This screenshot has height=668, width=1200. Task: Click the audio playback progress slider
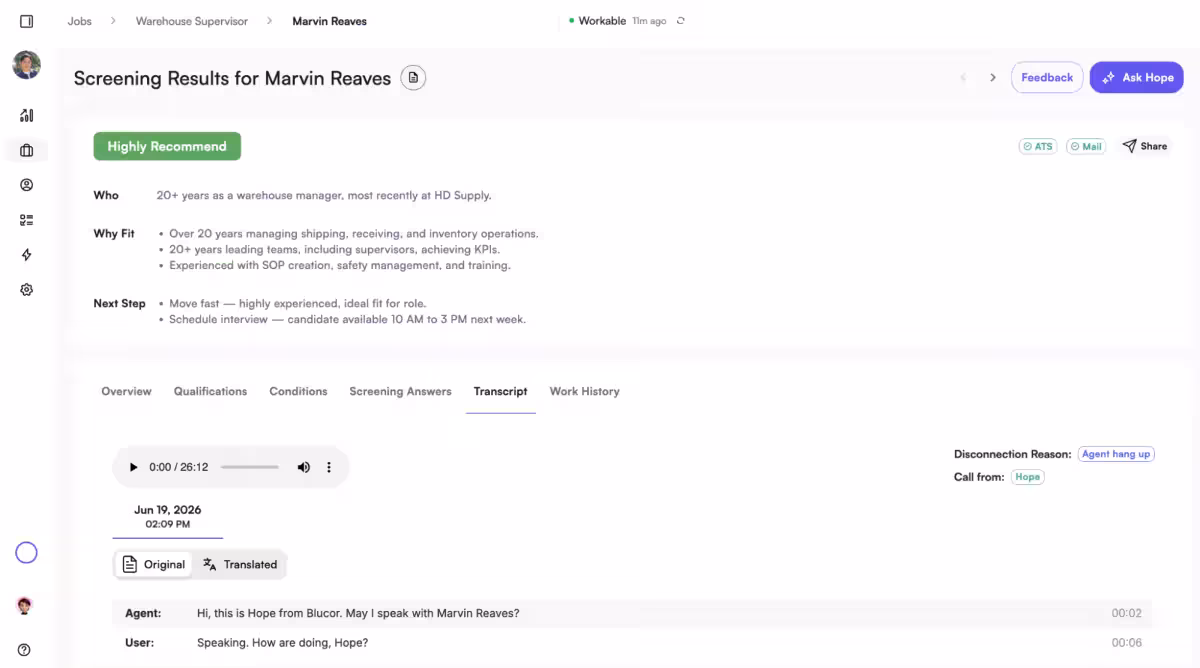point(250,467)
